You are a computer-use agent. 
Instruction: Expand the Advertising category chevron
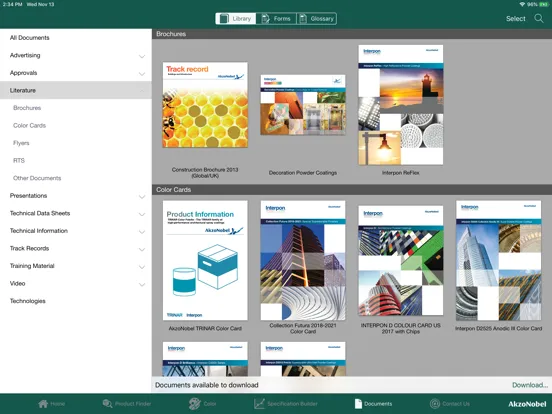click(x=142, y=56)
